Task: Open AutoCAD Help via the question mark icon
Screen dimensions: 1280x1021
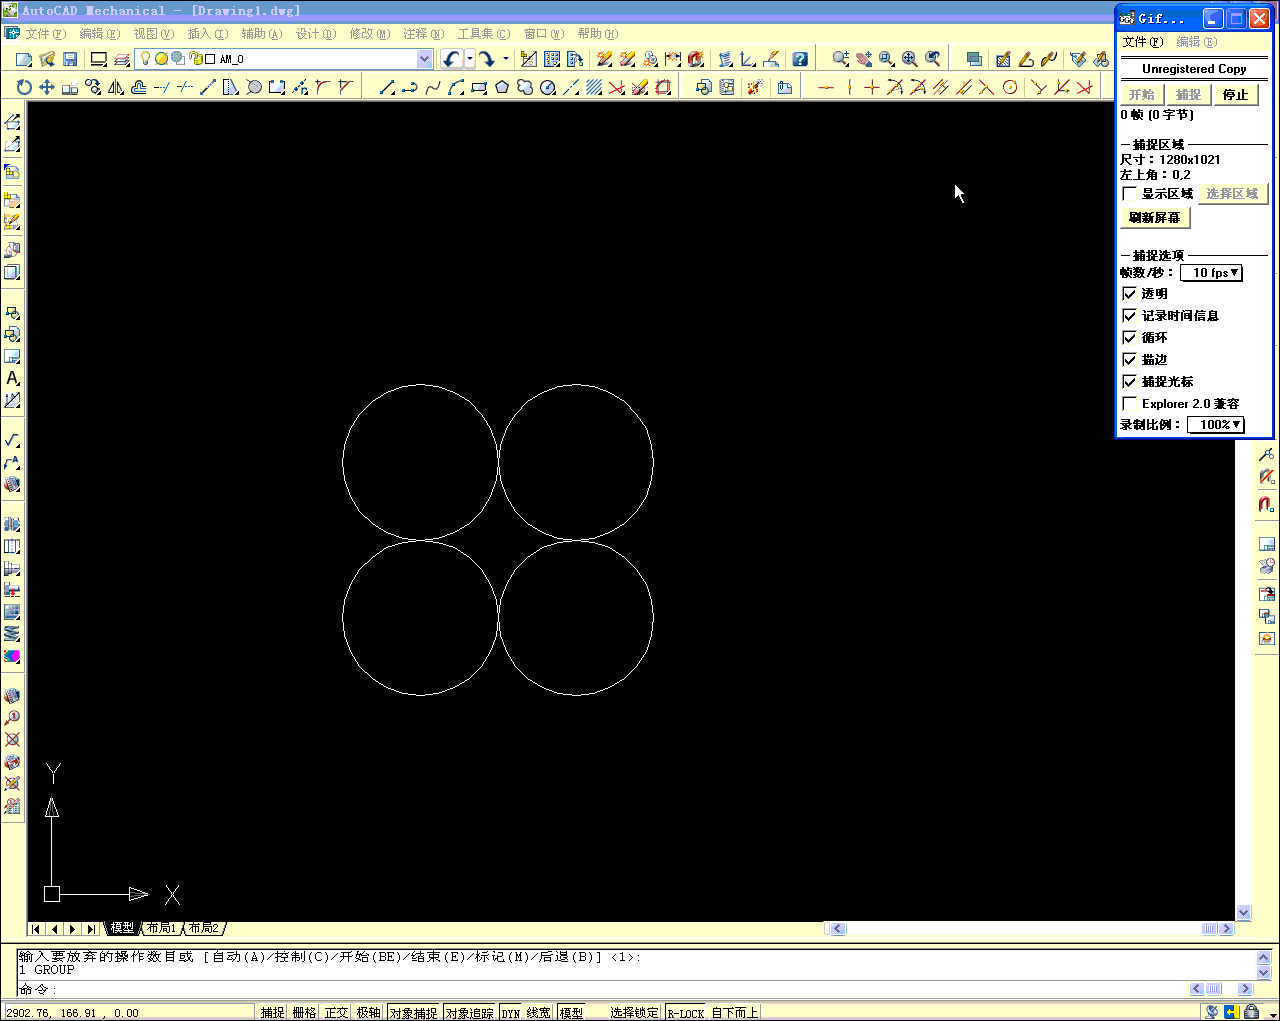Action: [x=800, y=59]
